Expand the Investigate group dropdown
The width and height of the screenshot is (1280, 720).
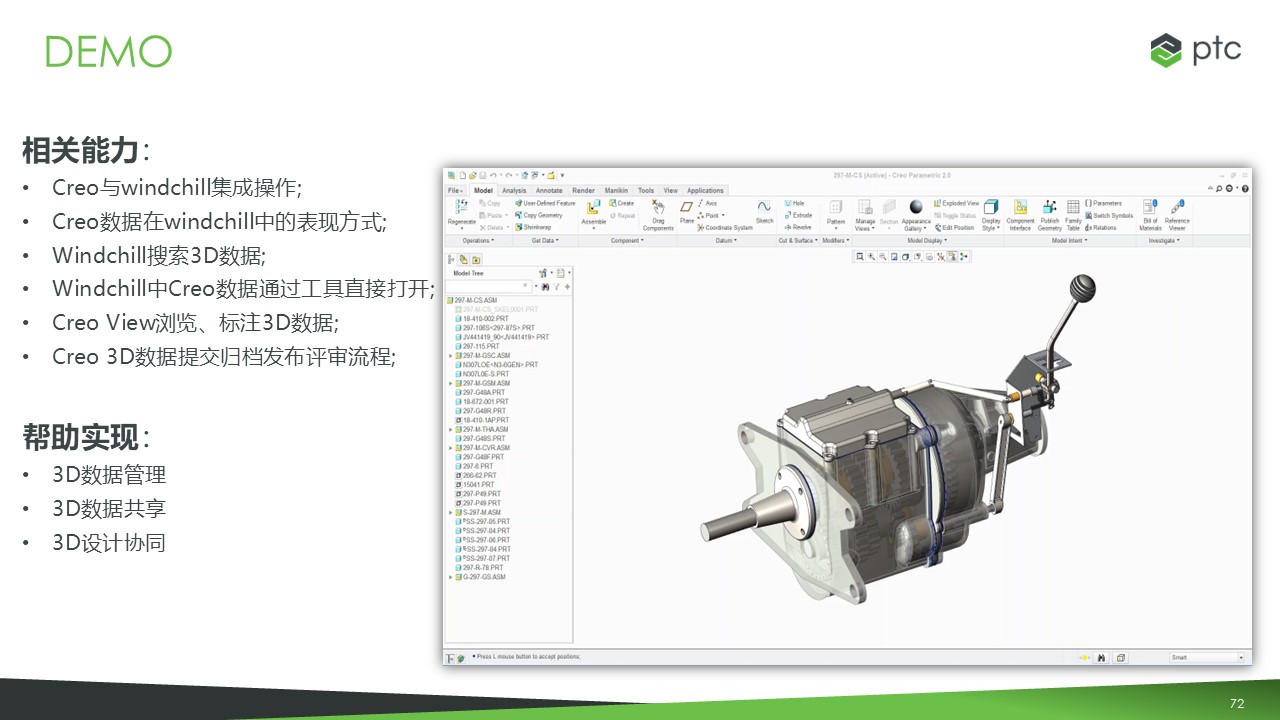coord(1163,240)
